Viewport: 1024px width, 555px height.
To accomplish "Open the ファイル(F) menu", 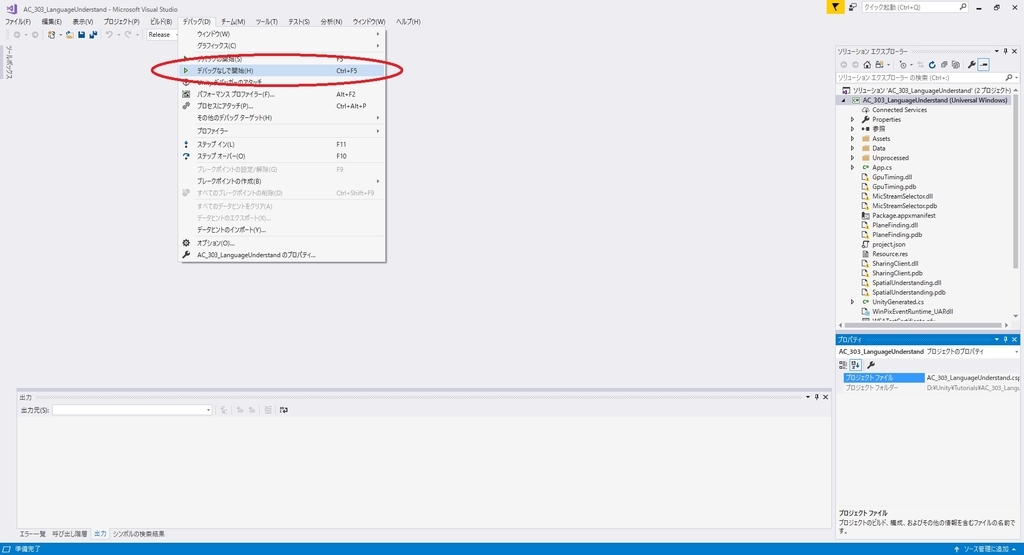I will (18, 22).
